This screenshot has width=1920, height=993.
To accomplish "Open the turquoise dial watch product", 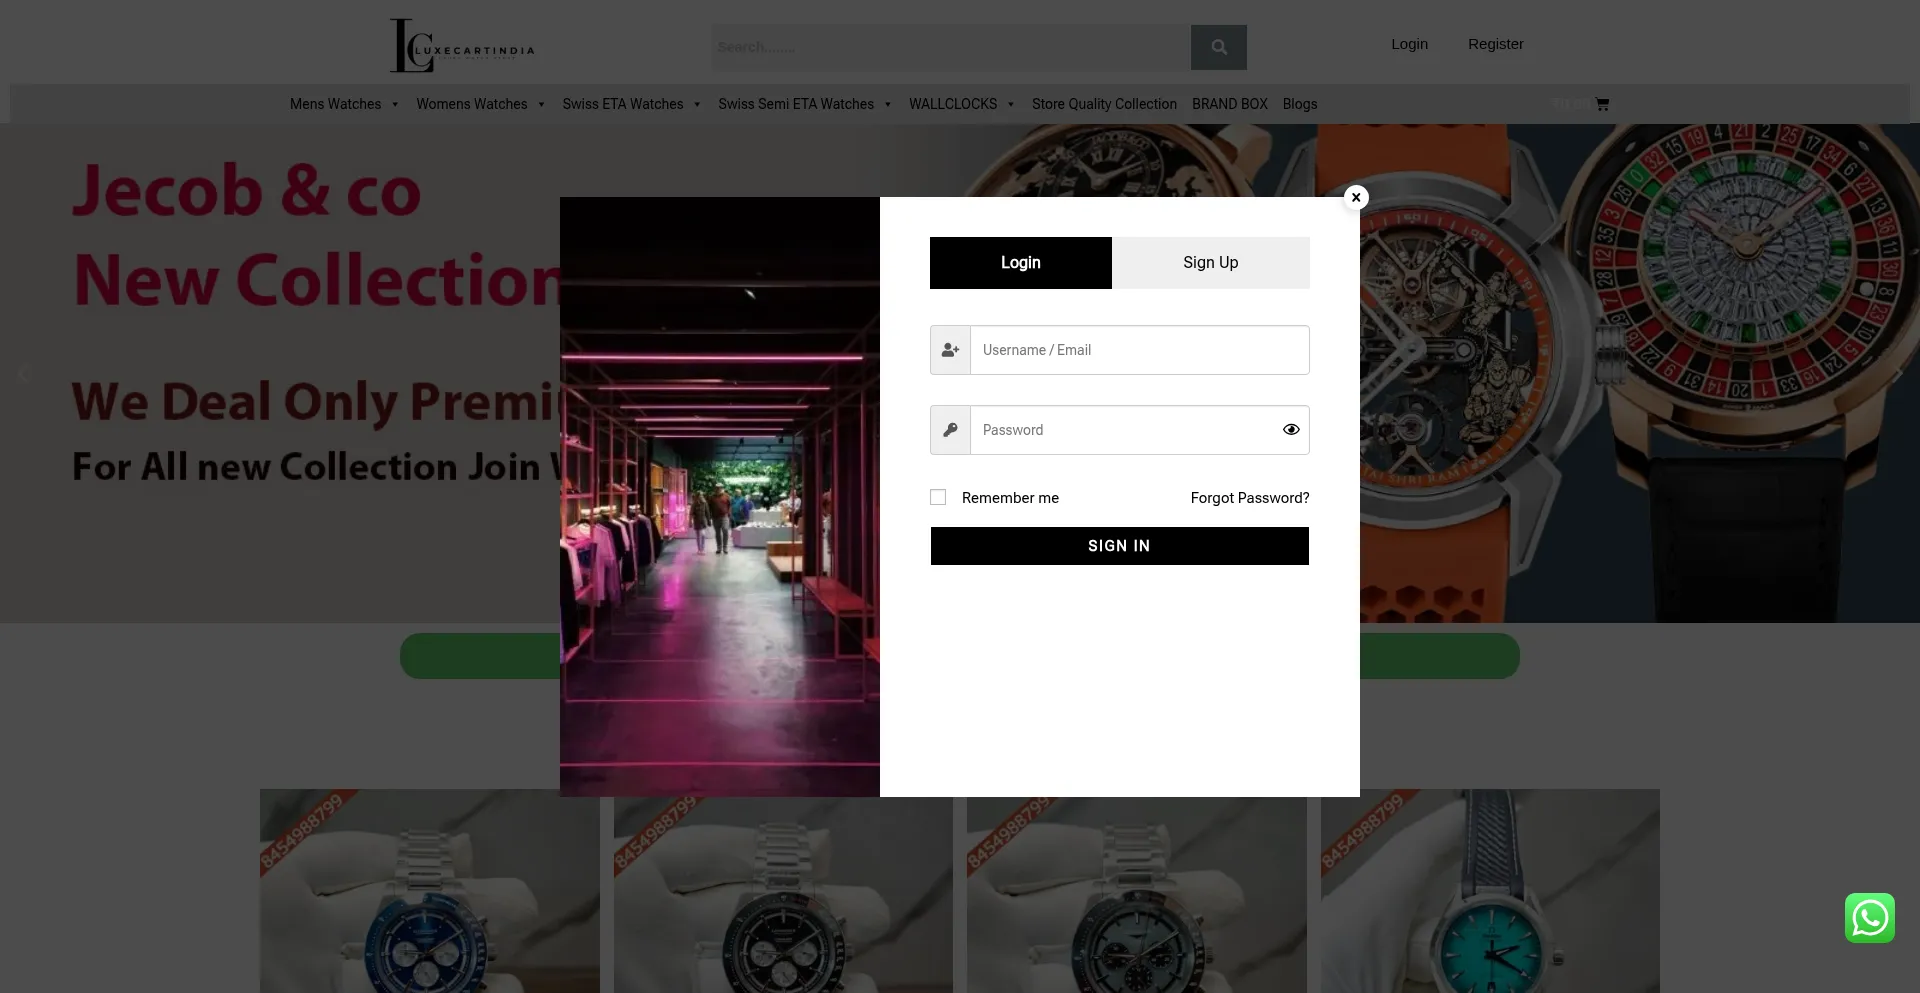I will (x=1490, y=891).
